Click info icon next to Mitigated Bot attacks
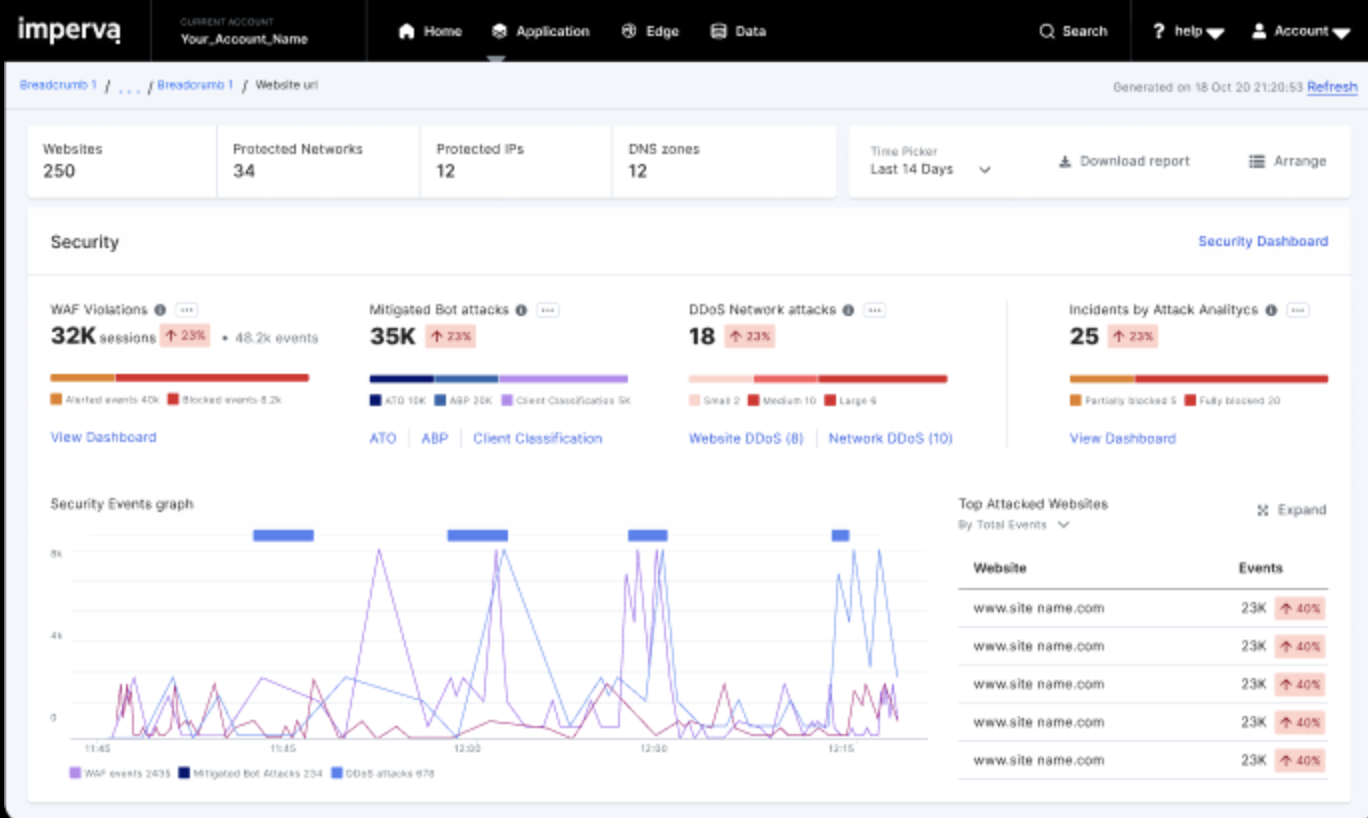This screenshot has width=1368, height=818. tap(521, 310)
